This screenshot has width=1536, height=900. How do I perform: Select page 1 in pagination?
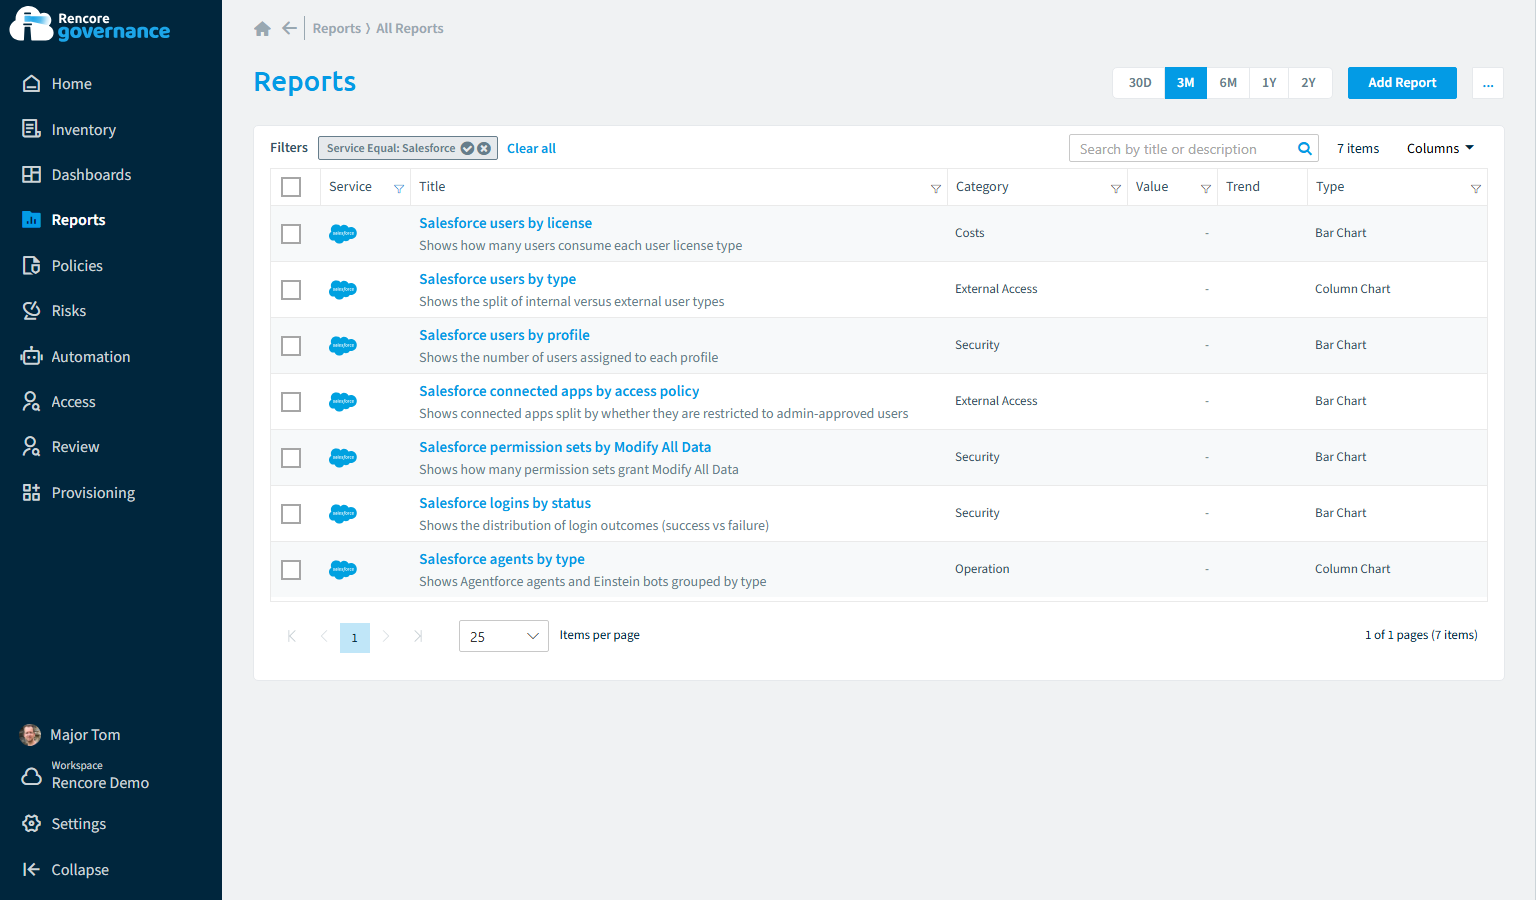[354, 637]
